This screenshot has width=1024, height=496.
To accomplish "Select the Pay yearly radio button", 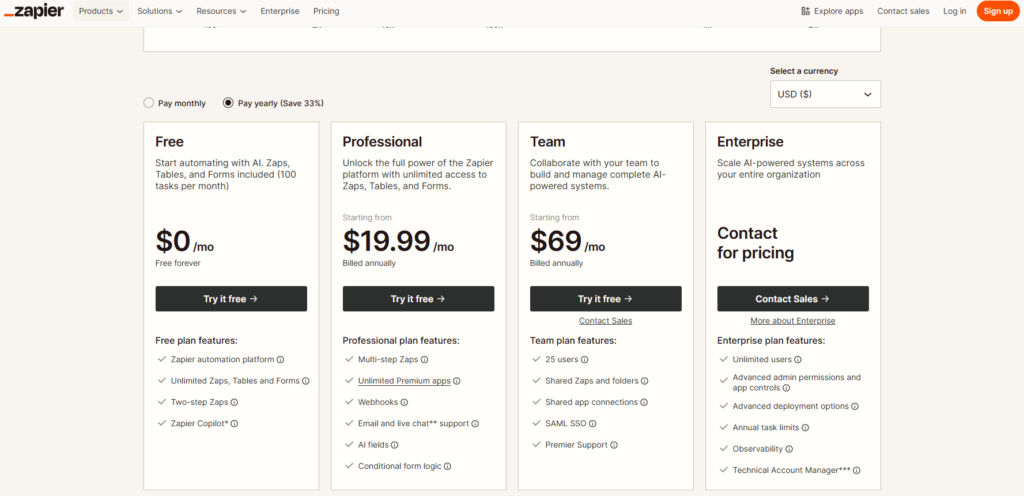I will [228, 103].
